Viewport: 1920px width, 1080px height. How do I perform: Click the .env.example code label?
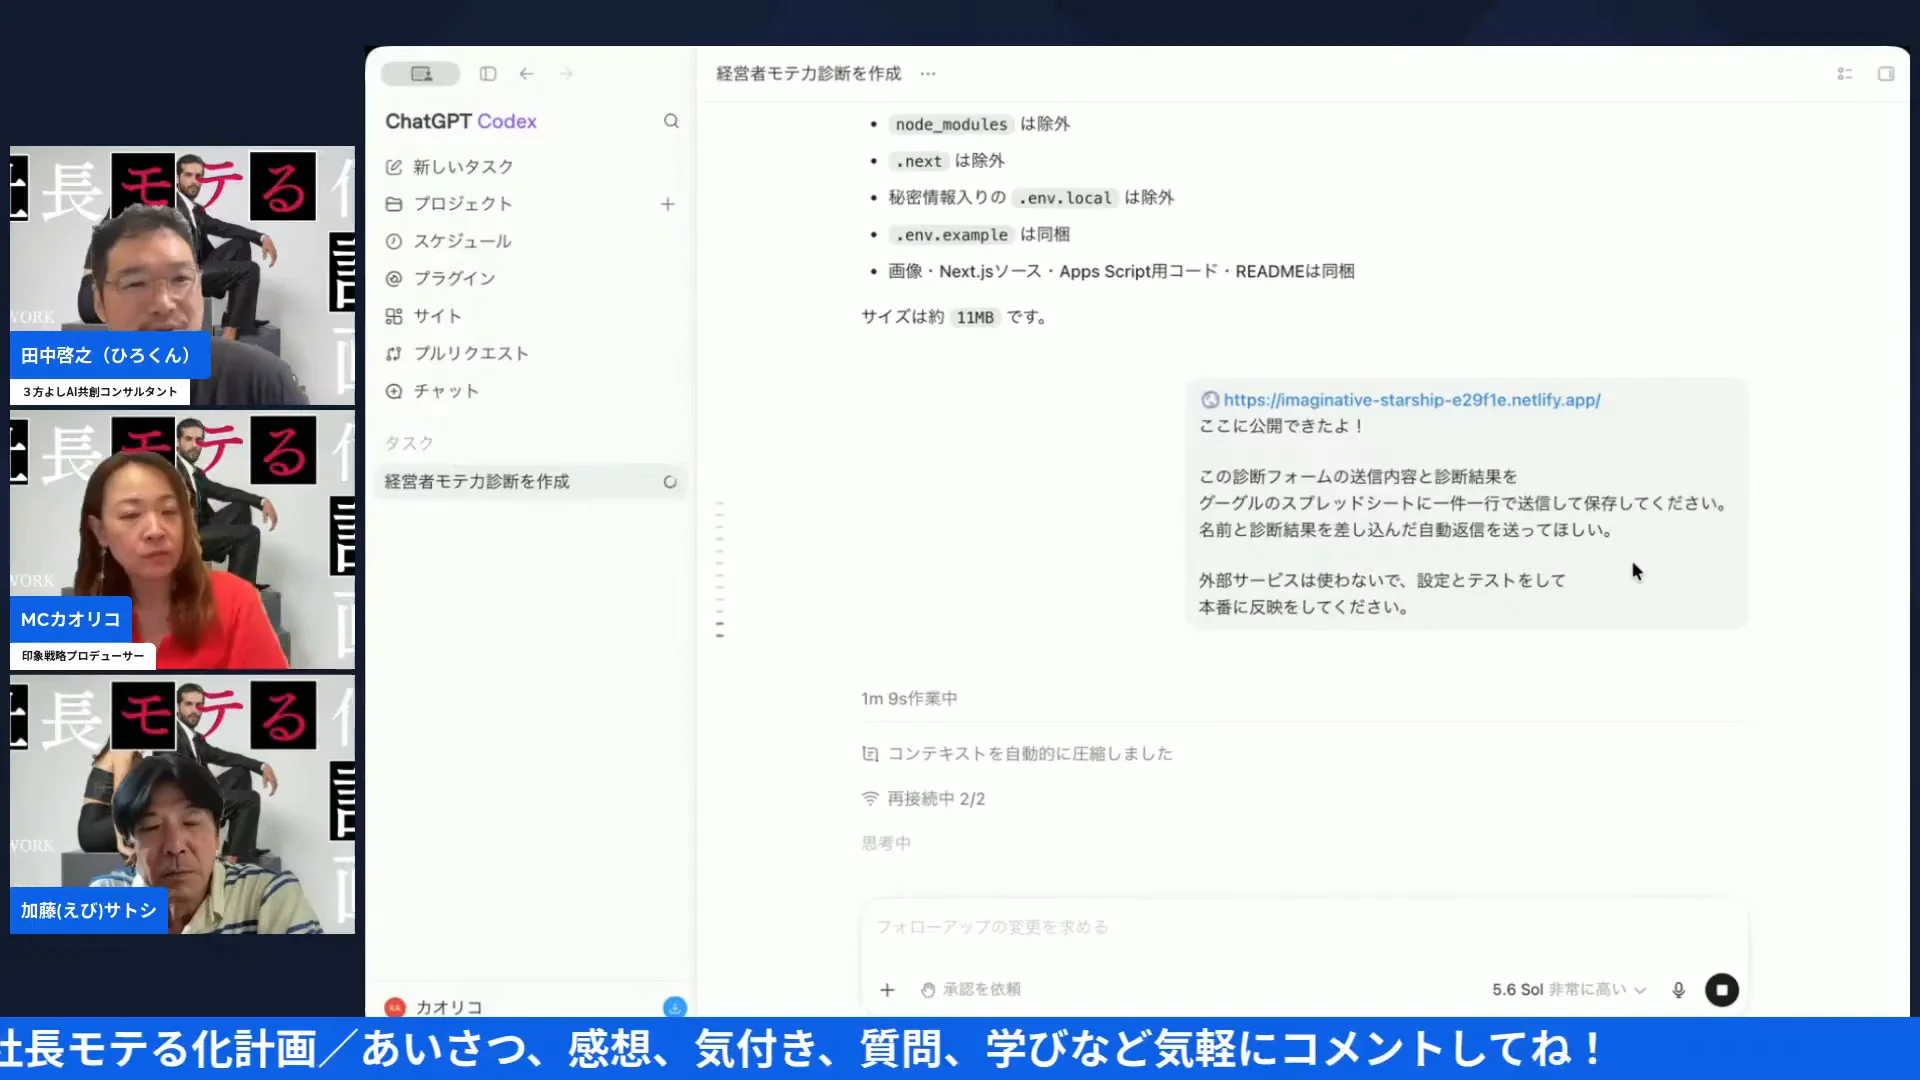(x=951, y=235)
